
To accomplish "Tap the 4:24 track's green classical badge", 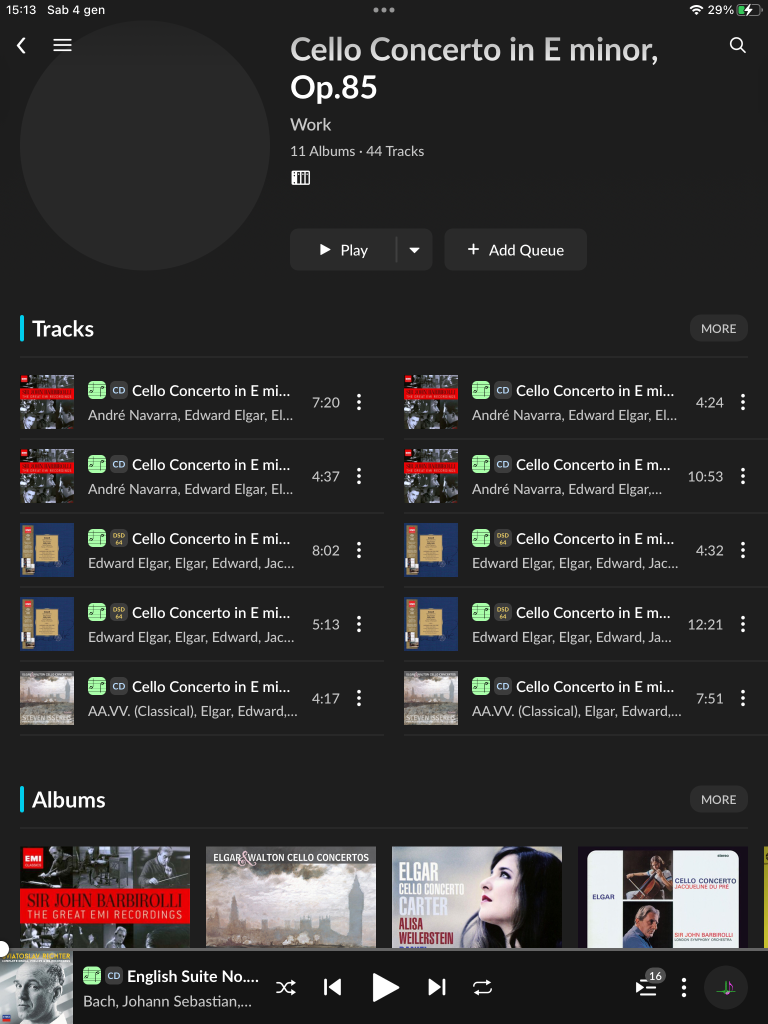I will [481, 391].
